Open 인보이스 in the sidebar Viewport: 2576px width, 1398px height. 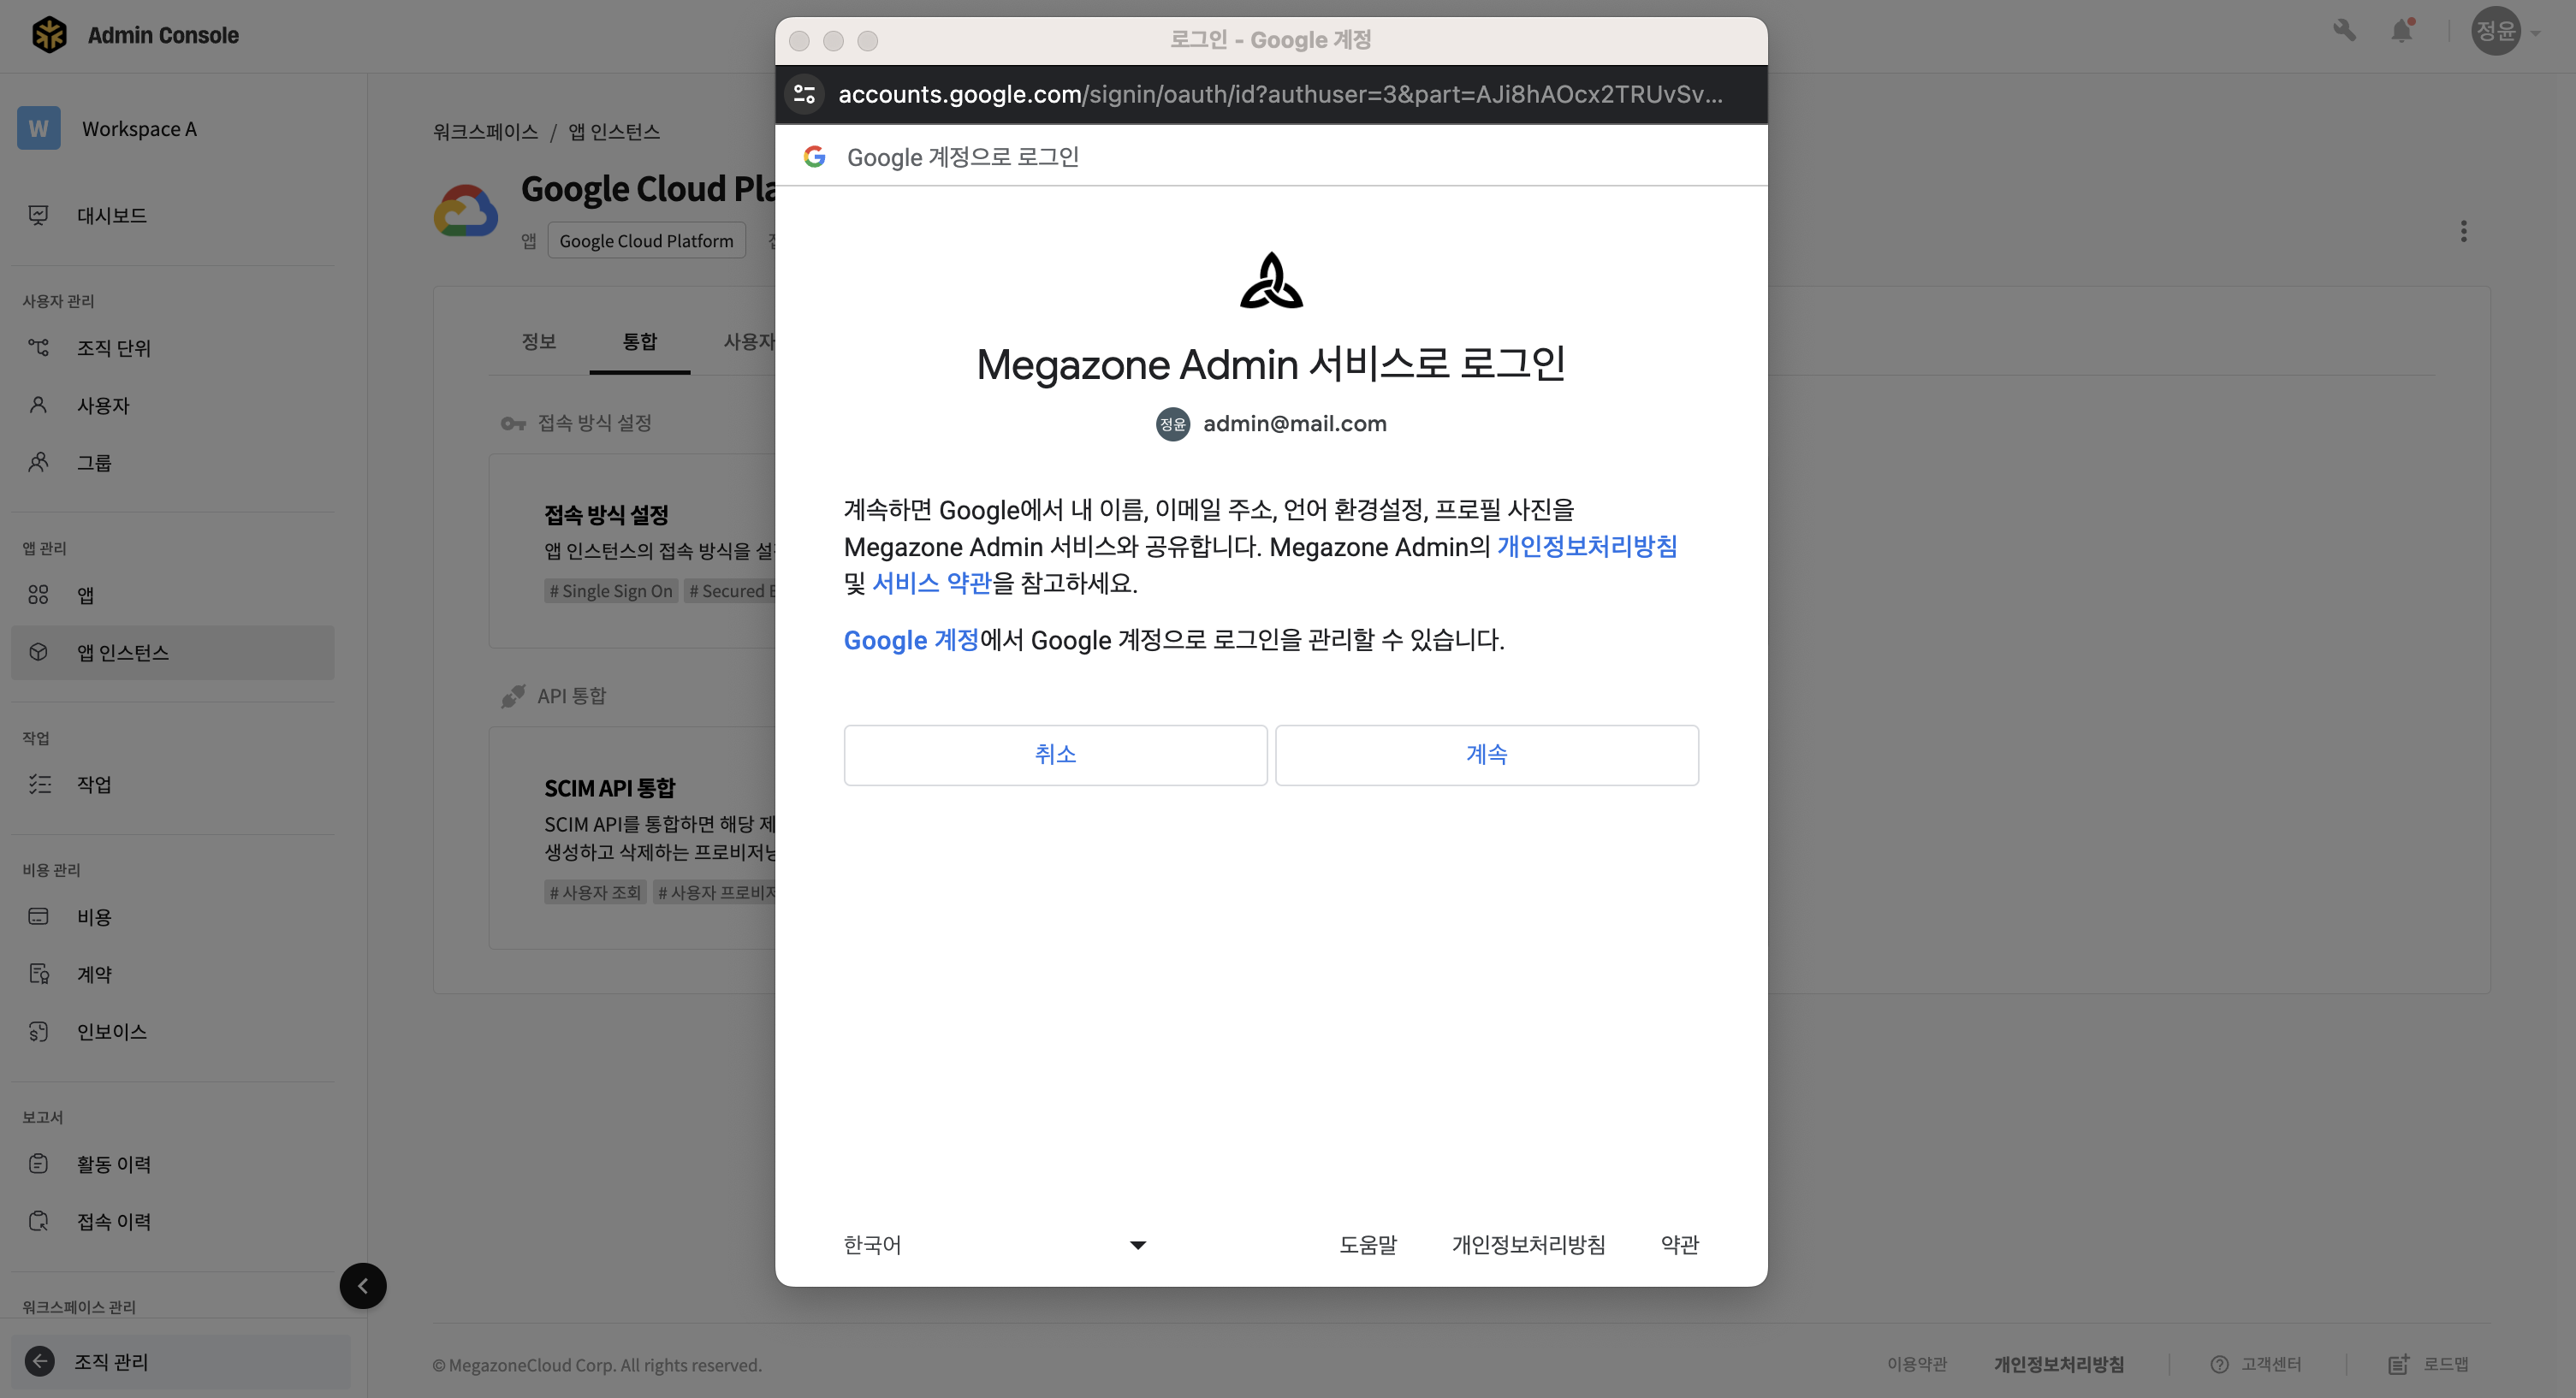173,1032
